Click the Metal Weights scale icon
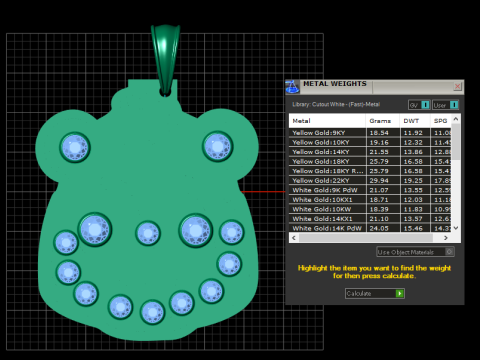The height and width of the screenshot is (360, 480). pos(292,87)
